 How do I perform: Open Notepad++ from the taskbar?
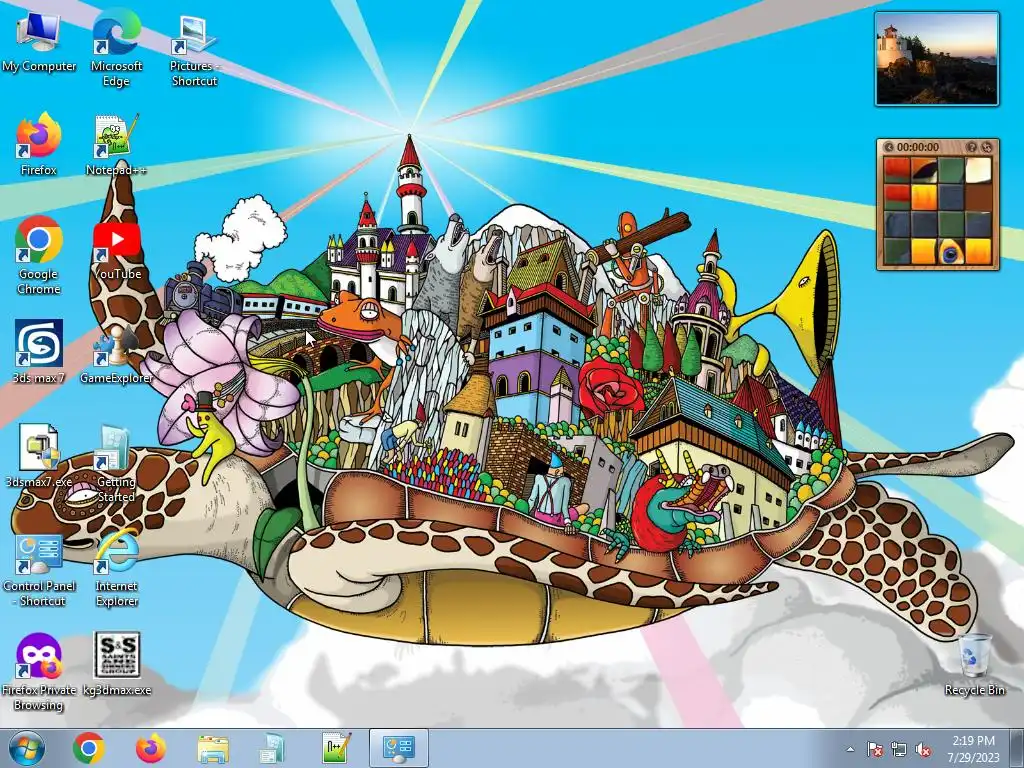point(336,748)
